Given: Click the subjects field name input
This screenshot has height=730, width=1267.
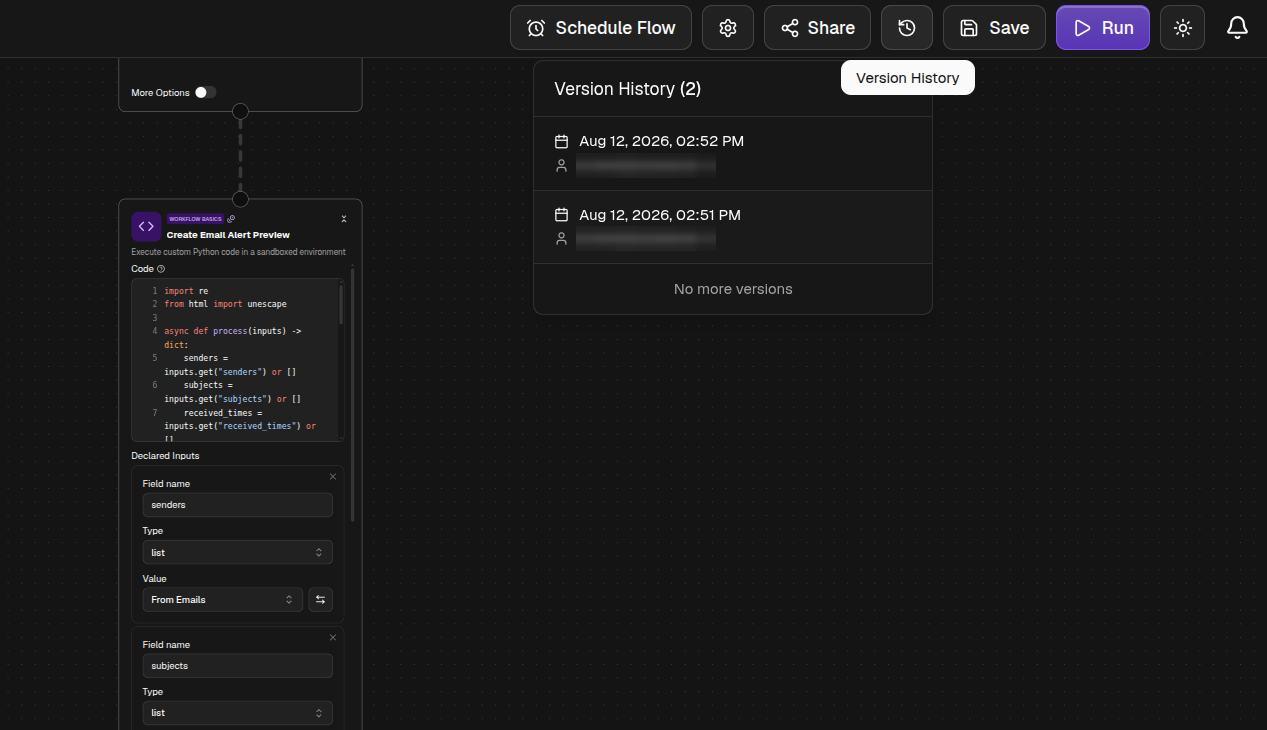Looking at the screenshot, I should 237,666.
